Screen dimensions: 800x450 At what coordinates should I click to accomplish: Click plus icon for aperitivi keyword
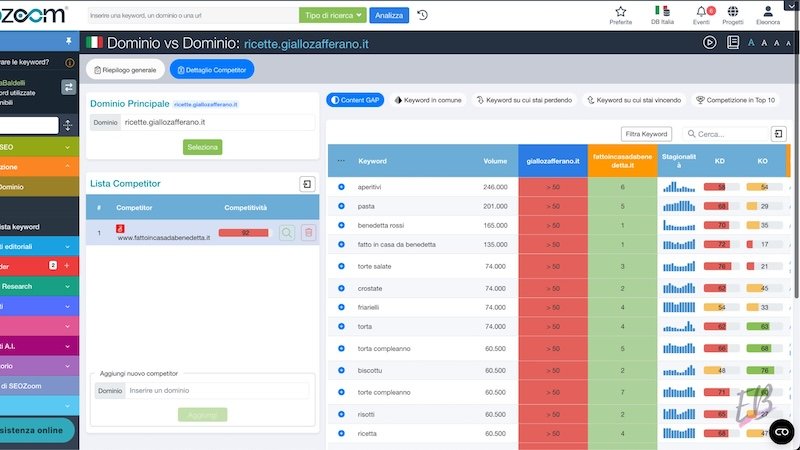pyautogui.click(x=341, y=187)
